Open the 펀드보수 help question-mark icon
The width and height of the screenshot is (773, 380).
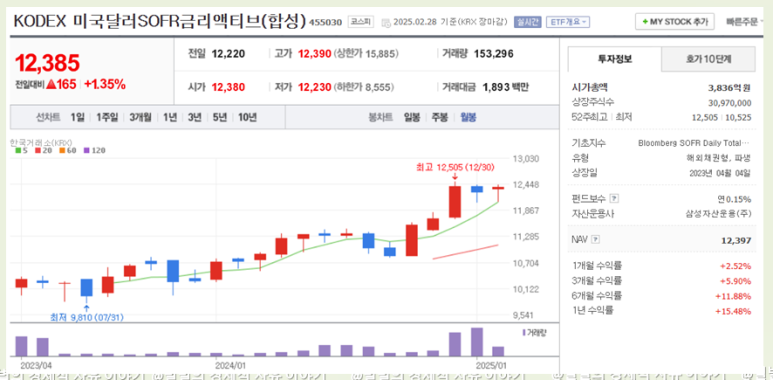coord(613,199)
